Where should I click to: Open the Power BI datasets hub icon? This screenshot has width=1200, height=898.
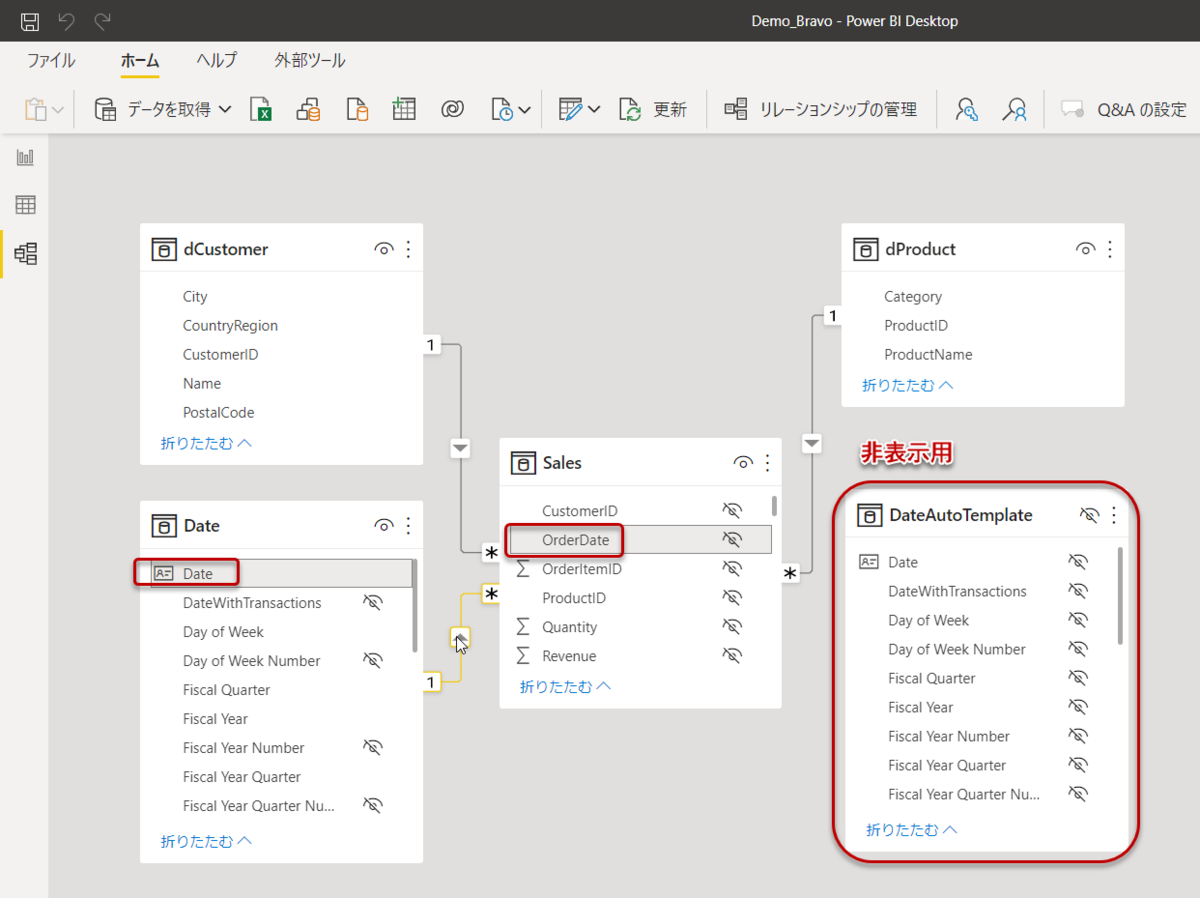(x=308, y=110)
